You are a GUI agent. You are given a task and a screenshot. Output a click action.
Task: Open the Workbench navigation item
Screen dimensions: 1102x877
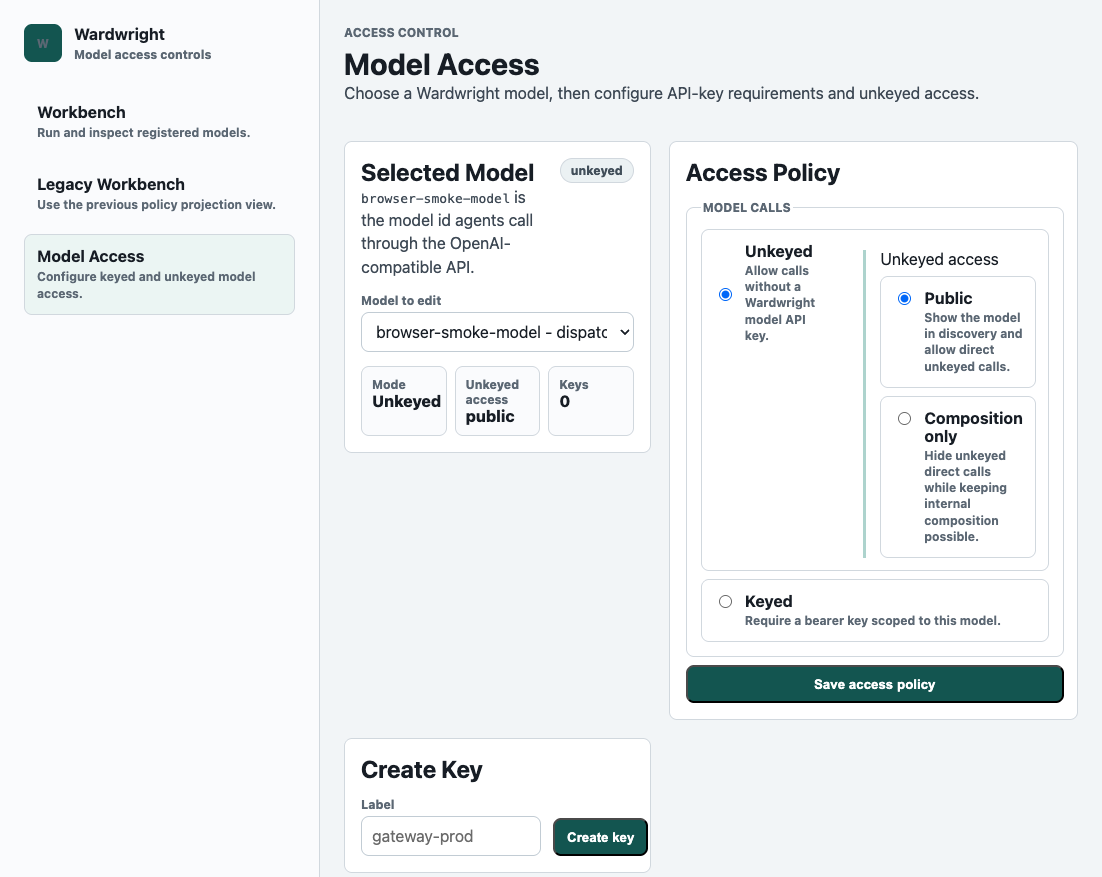click(x=159, y=122)
